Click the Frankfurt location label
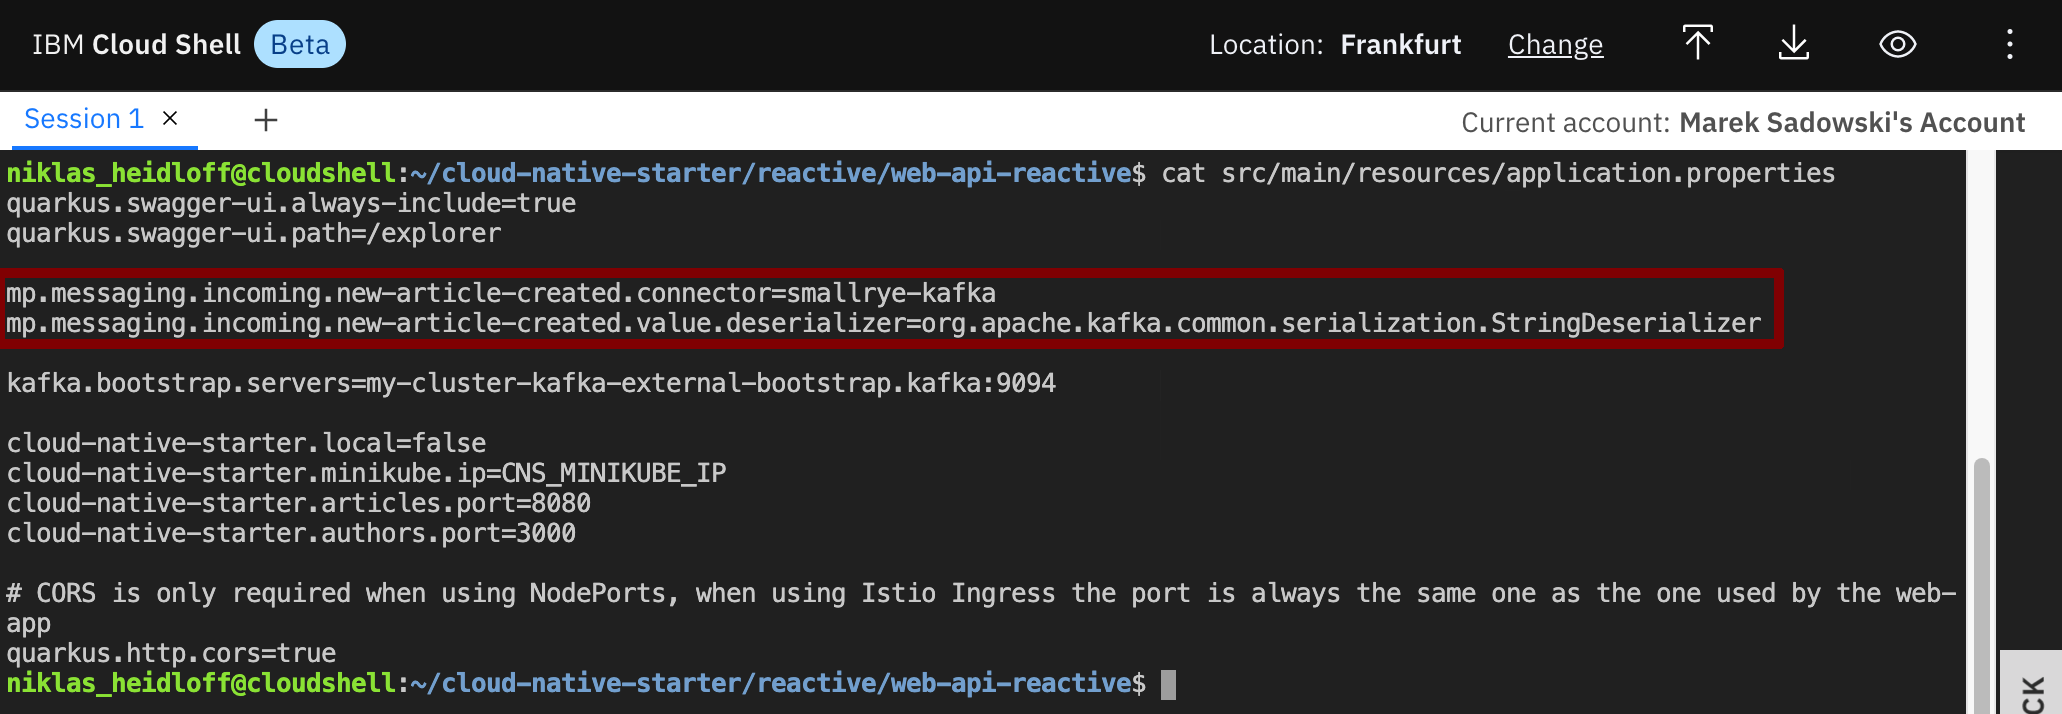This screenshot has width=2062, height=714. pyautogui.click(x=1400, y=45)
